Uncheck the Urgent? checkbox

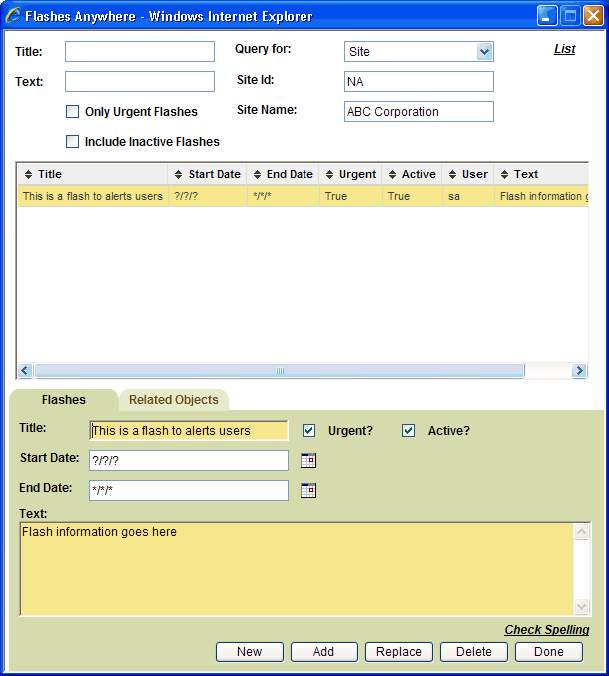point(309,430)
